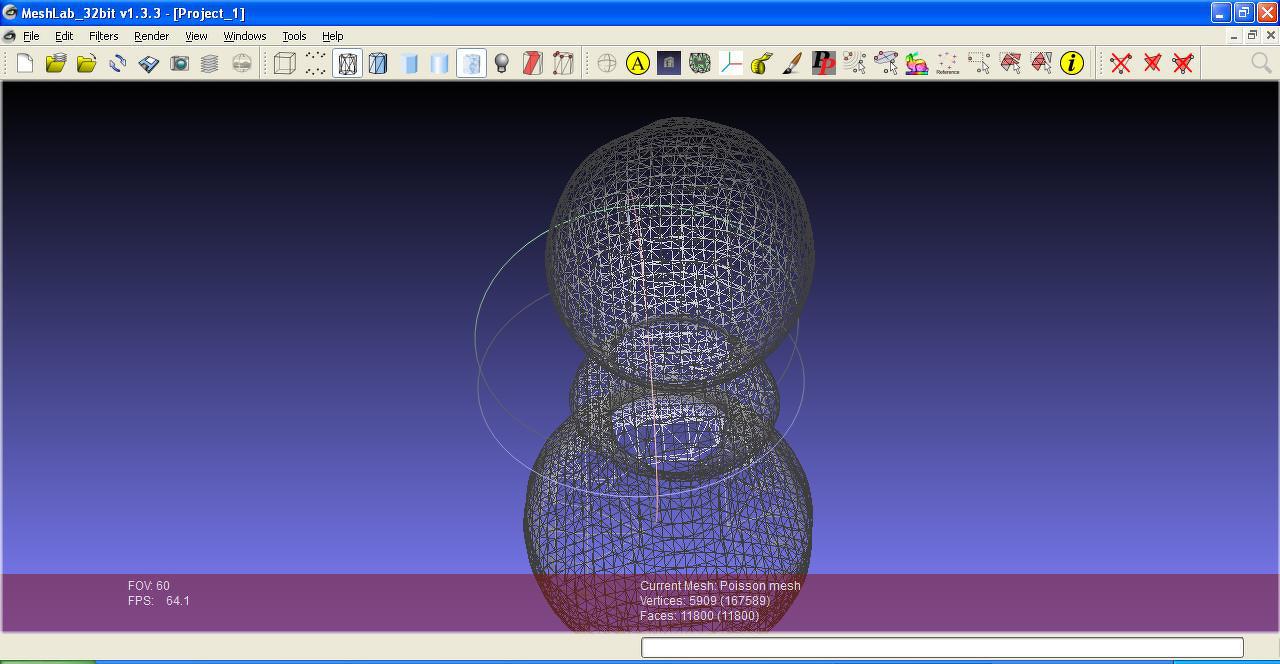Image resolution: width=1280 pixels, height=664 pixels.
Task: Click the red vertex mesh icon
Action: click(563, 63)
